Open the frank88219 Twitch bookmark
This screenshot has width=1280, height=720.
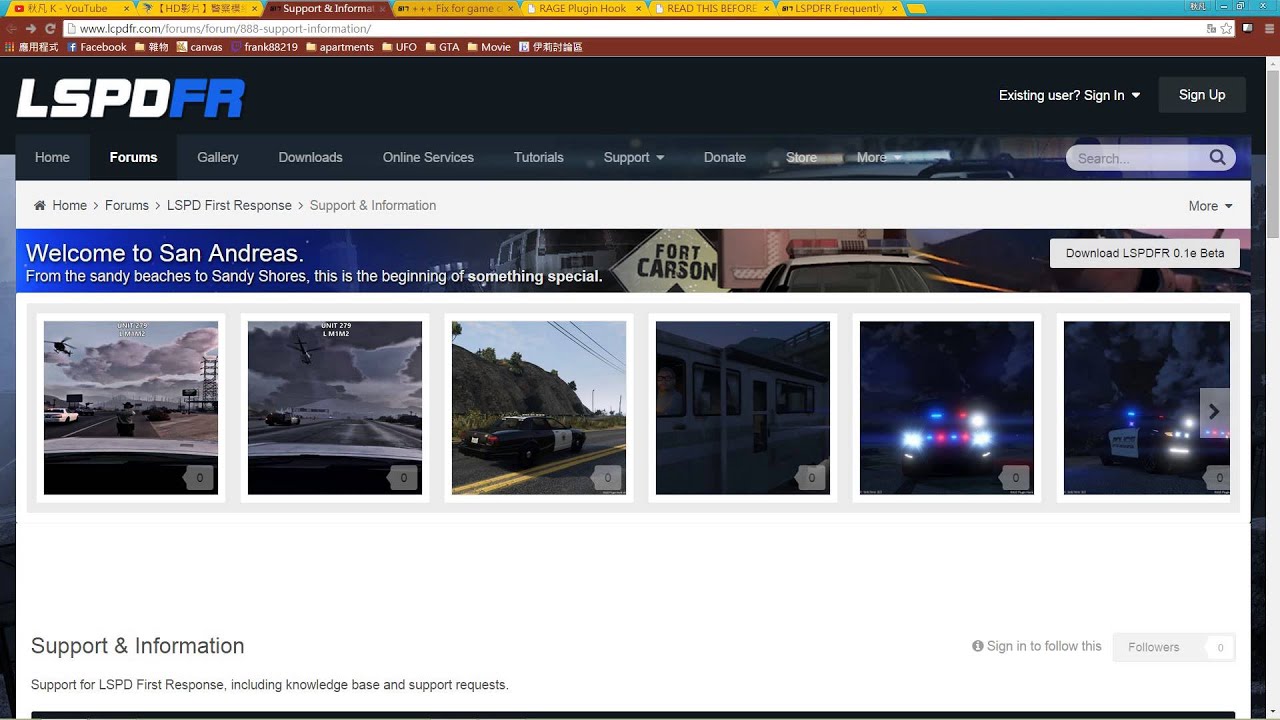(264, 47)
